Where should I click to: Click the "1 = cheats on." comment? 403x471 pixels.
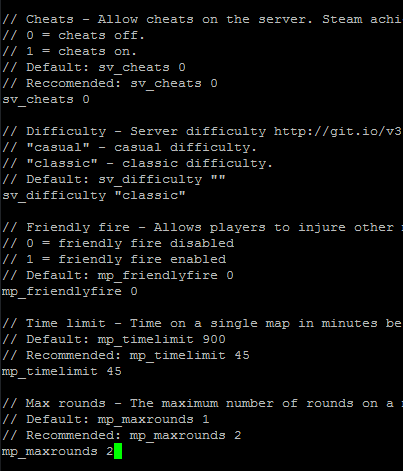(x=69, y=51)
